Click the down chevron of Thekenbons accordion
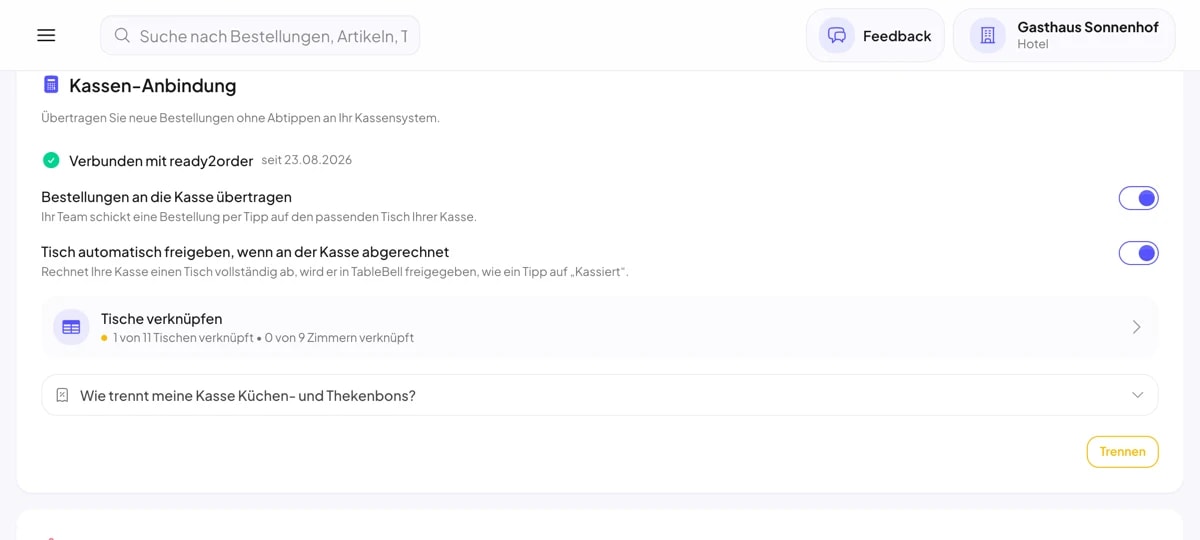The width and height of the screenshot is (1200, 540). point(1137,395)
